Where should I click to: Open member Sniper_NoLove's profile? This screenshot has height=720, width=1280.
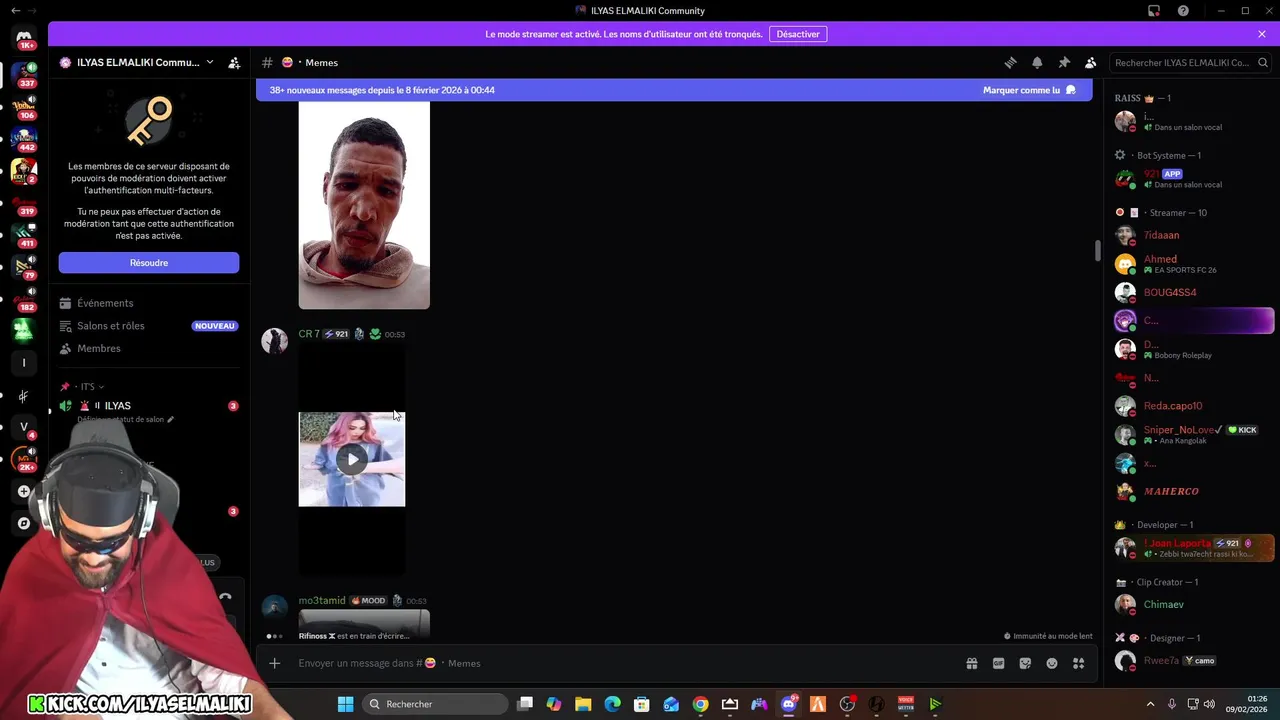point(1194,435)
